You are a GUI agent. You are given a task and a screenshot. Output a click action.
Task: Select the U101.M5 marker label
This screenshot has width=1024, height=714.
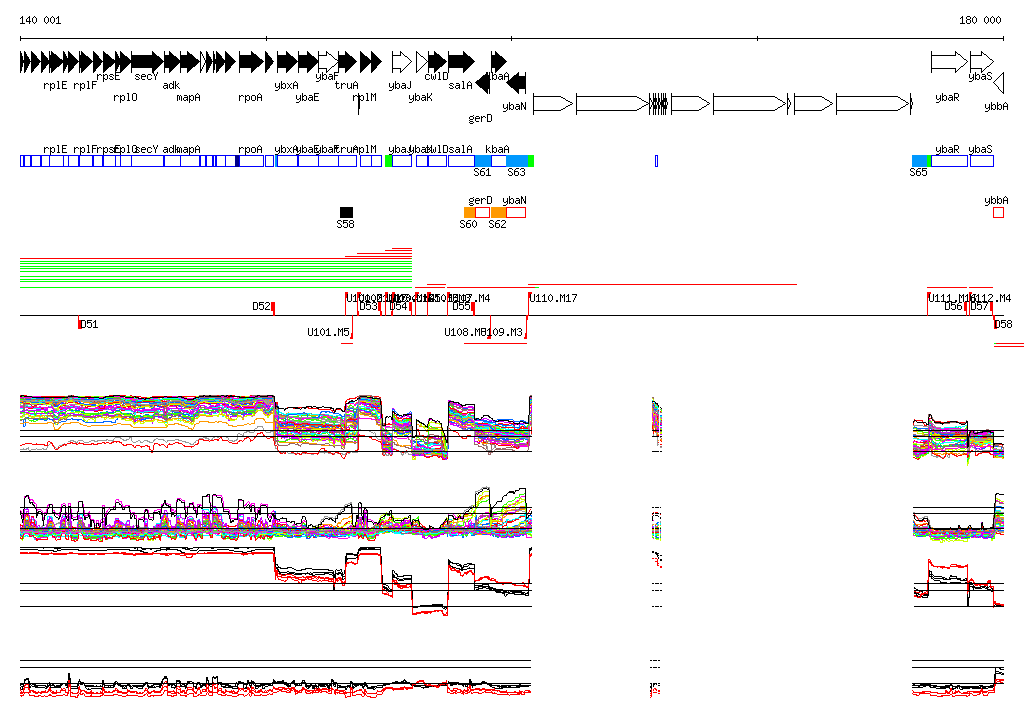pos(328,333)
